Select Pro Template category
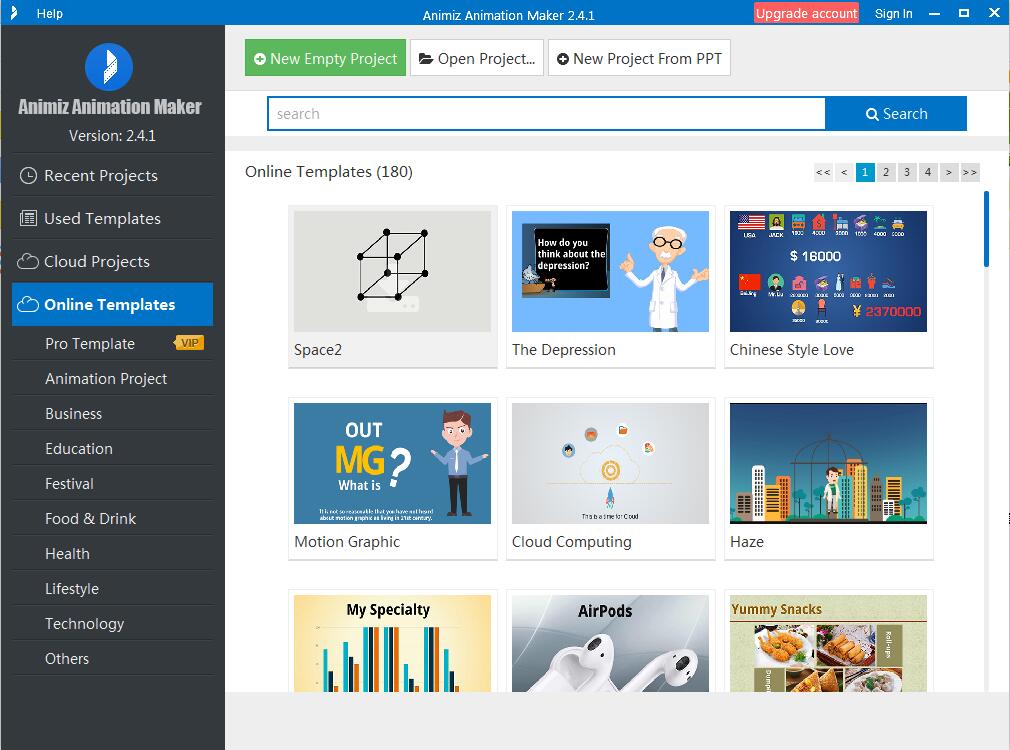 (112, 343)
